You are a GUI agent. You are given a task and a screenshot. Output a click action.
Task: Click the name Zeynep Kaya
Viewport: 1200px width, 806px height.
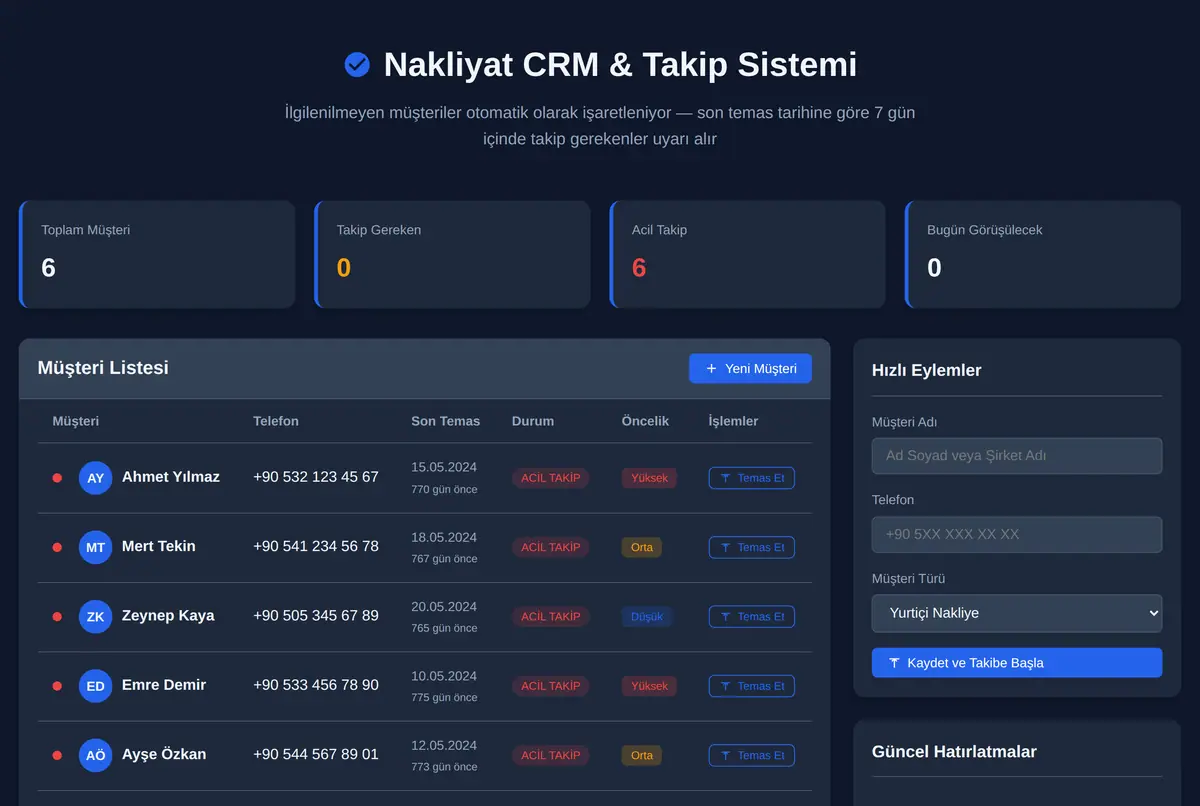tap(168, 615)
